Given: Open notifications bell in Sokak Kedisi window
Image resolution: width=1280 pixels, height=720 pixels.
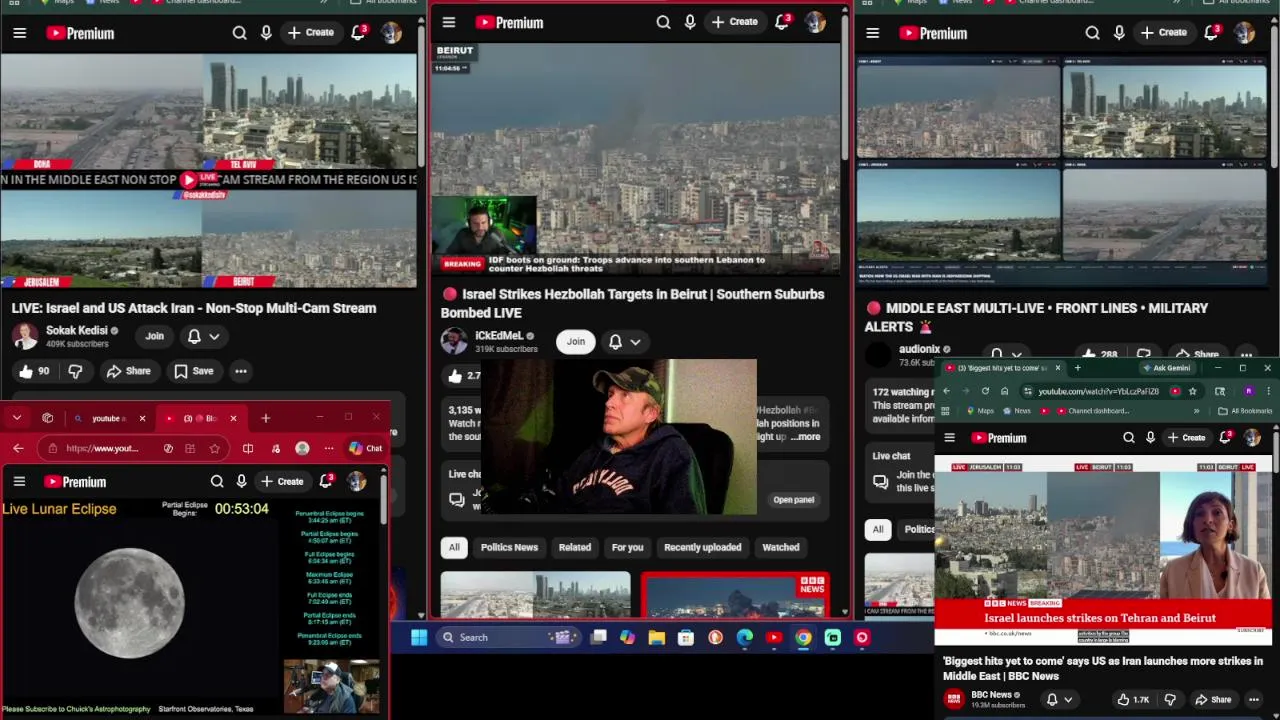Looking at the screenshot, I should [358, 33].
